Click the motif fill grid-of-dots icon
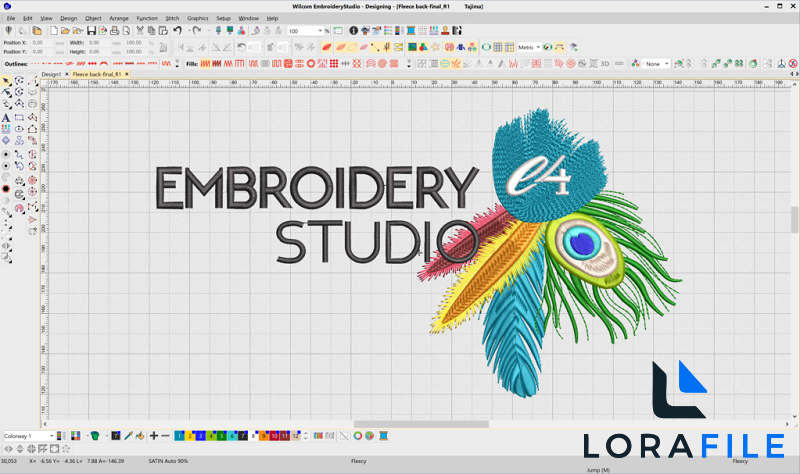Viewport: 800px width, 474px height. [x=334, y=64]
